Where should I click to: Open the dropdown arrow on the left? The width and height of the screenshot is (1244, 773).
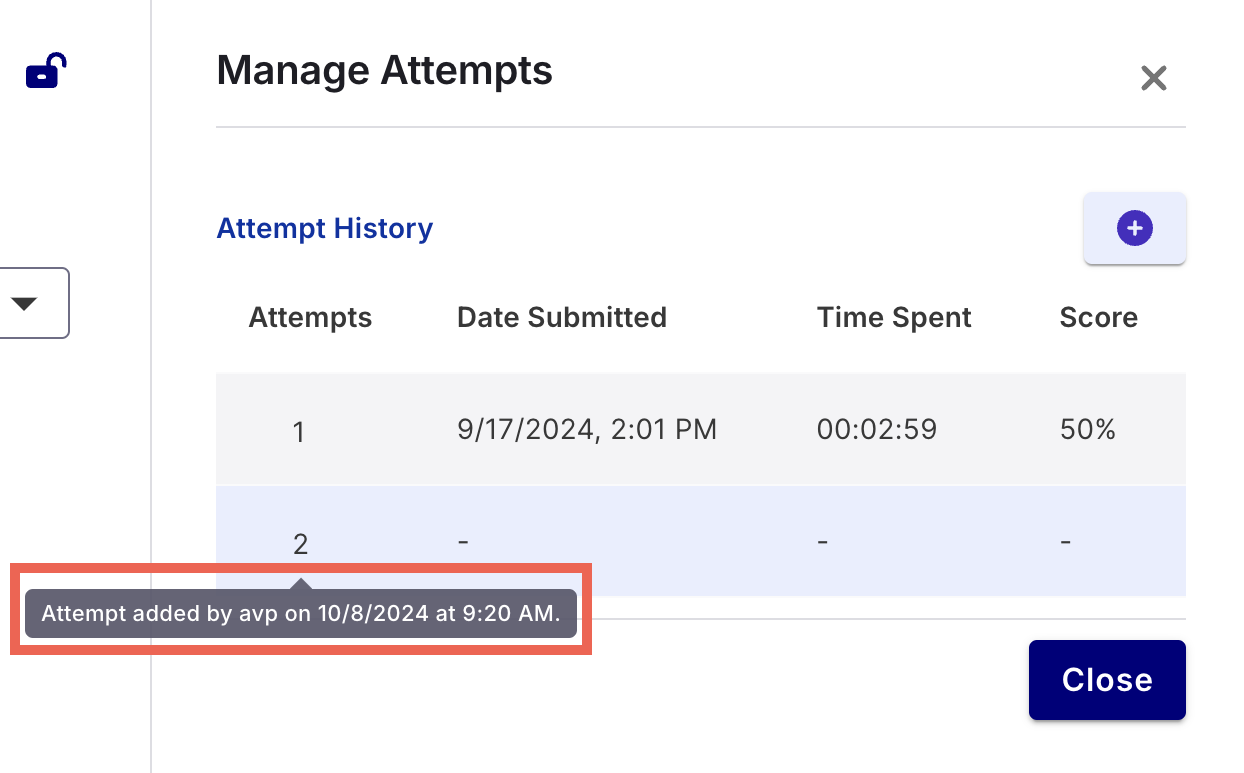25,303
